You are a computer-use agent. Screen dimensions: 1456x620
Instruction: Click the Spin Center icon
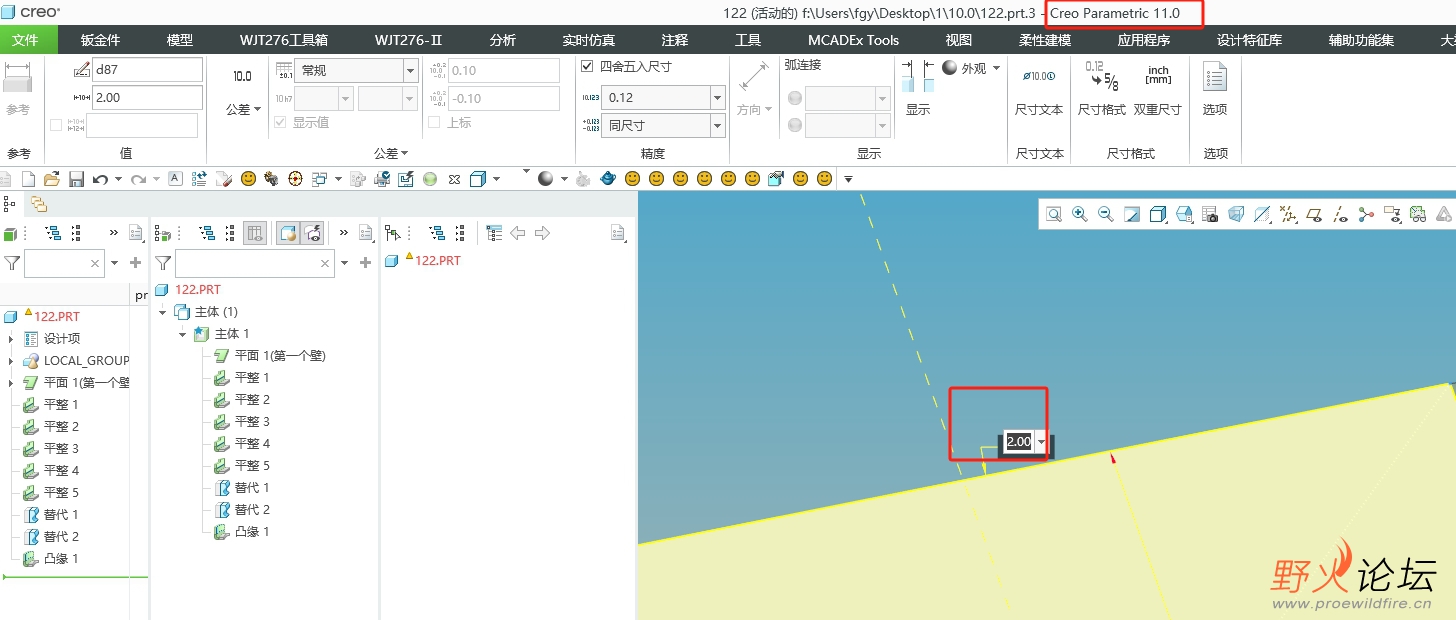click(x=1366, y=214)
